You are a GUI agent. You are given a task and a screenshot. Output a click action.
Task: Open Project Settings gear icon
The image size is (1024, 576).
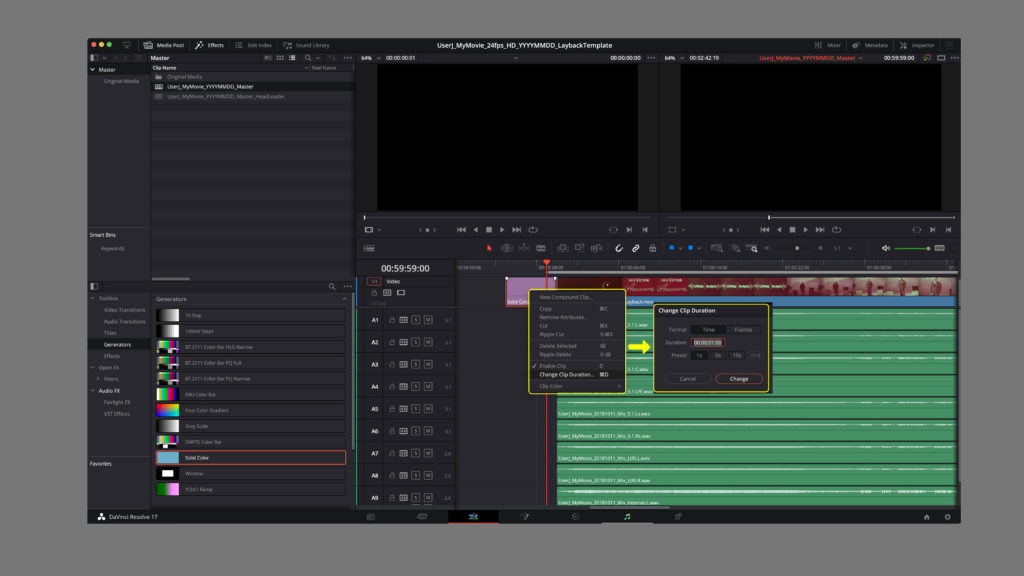point(948,517)
